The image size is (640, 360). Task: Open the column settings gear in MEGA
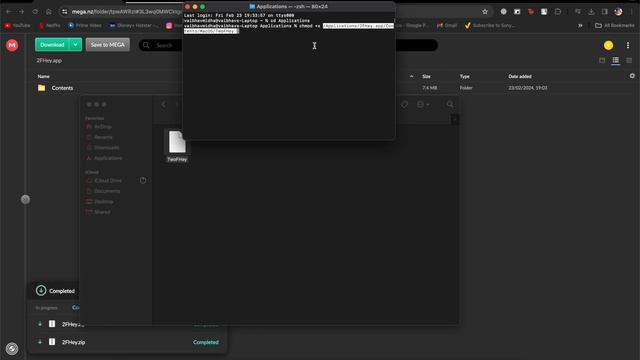tap(632, 76)
